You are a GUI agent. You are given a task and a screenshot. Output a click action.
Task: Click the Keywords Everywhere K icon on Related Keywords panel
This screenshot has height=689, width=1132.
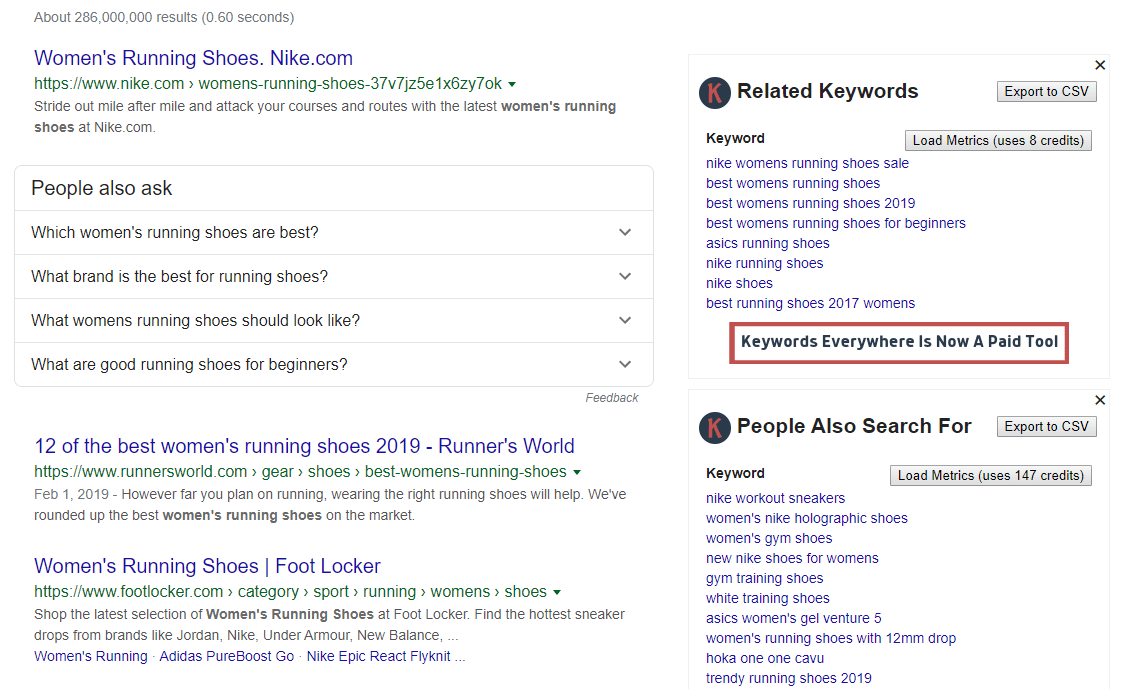[x=714, y=92]
